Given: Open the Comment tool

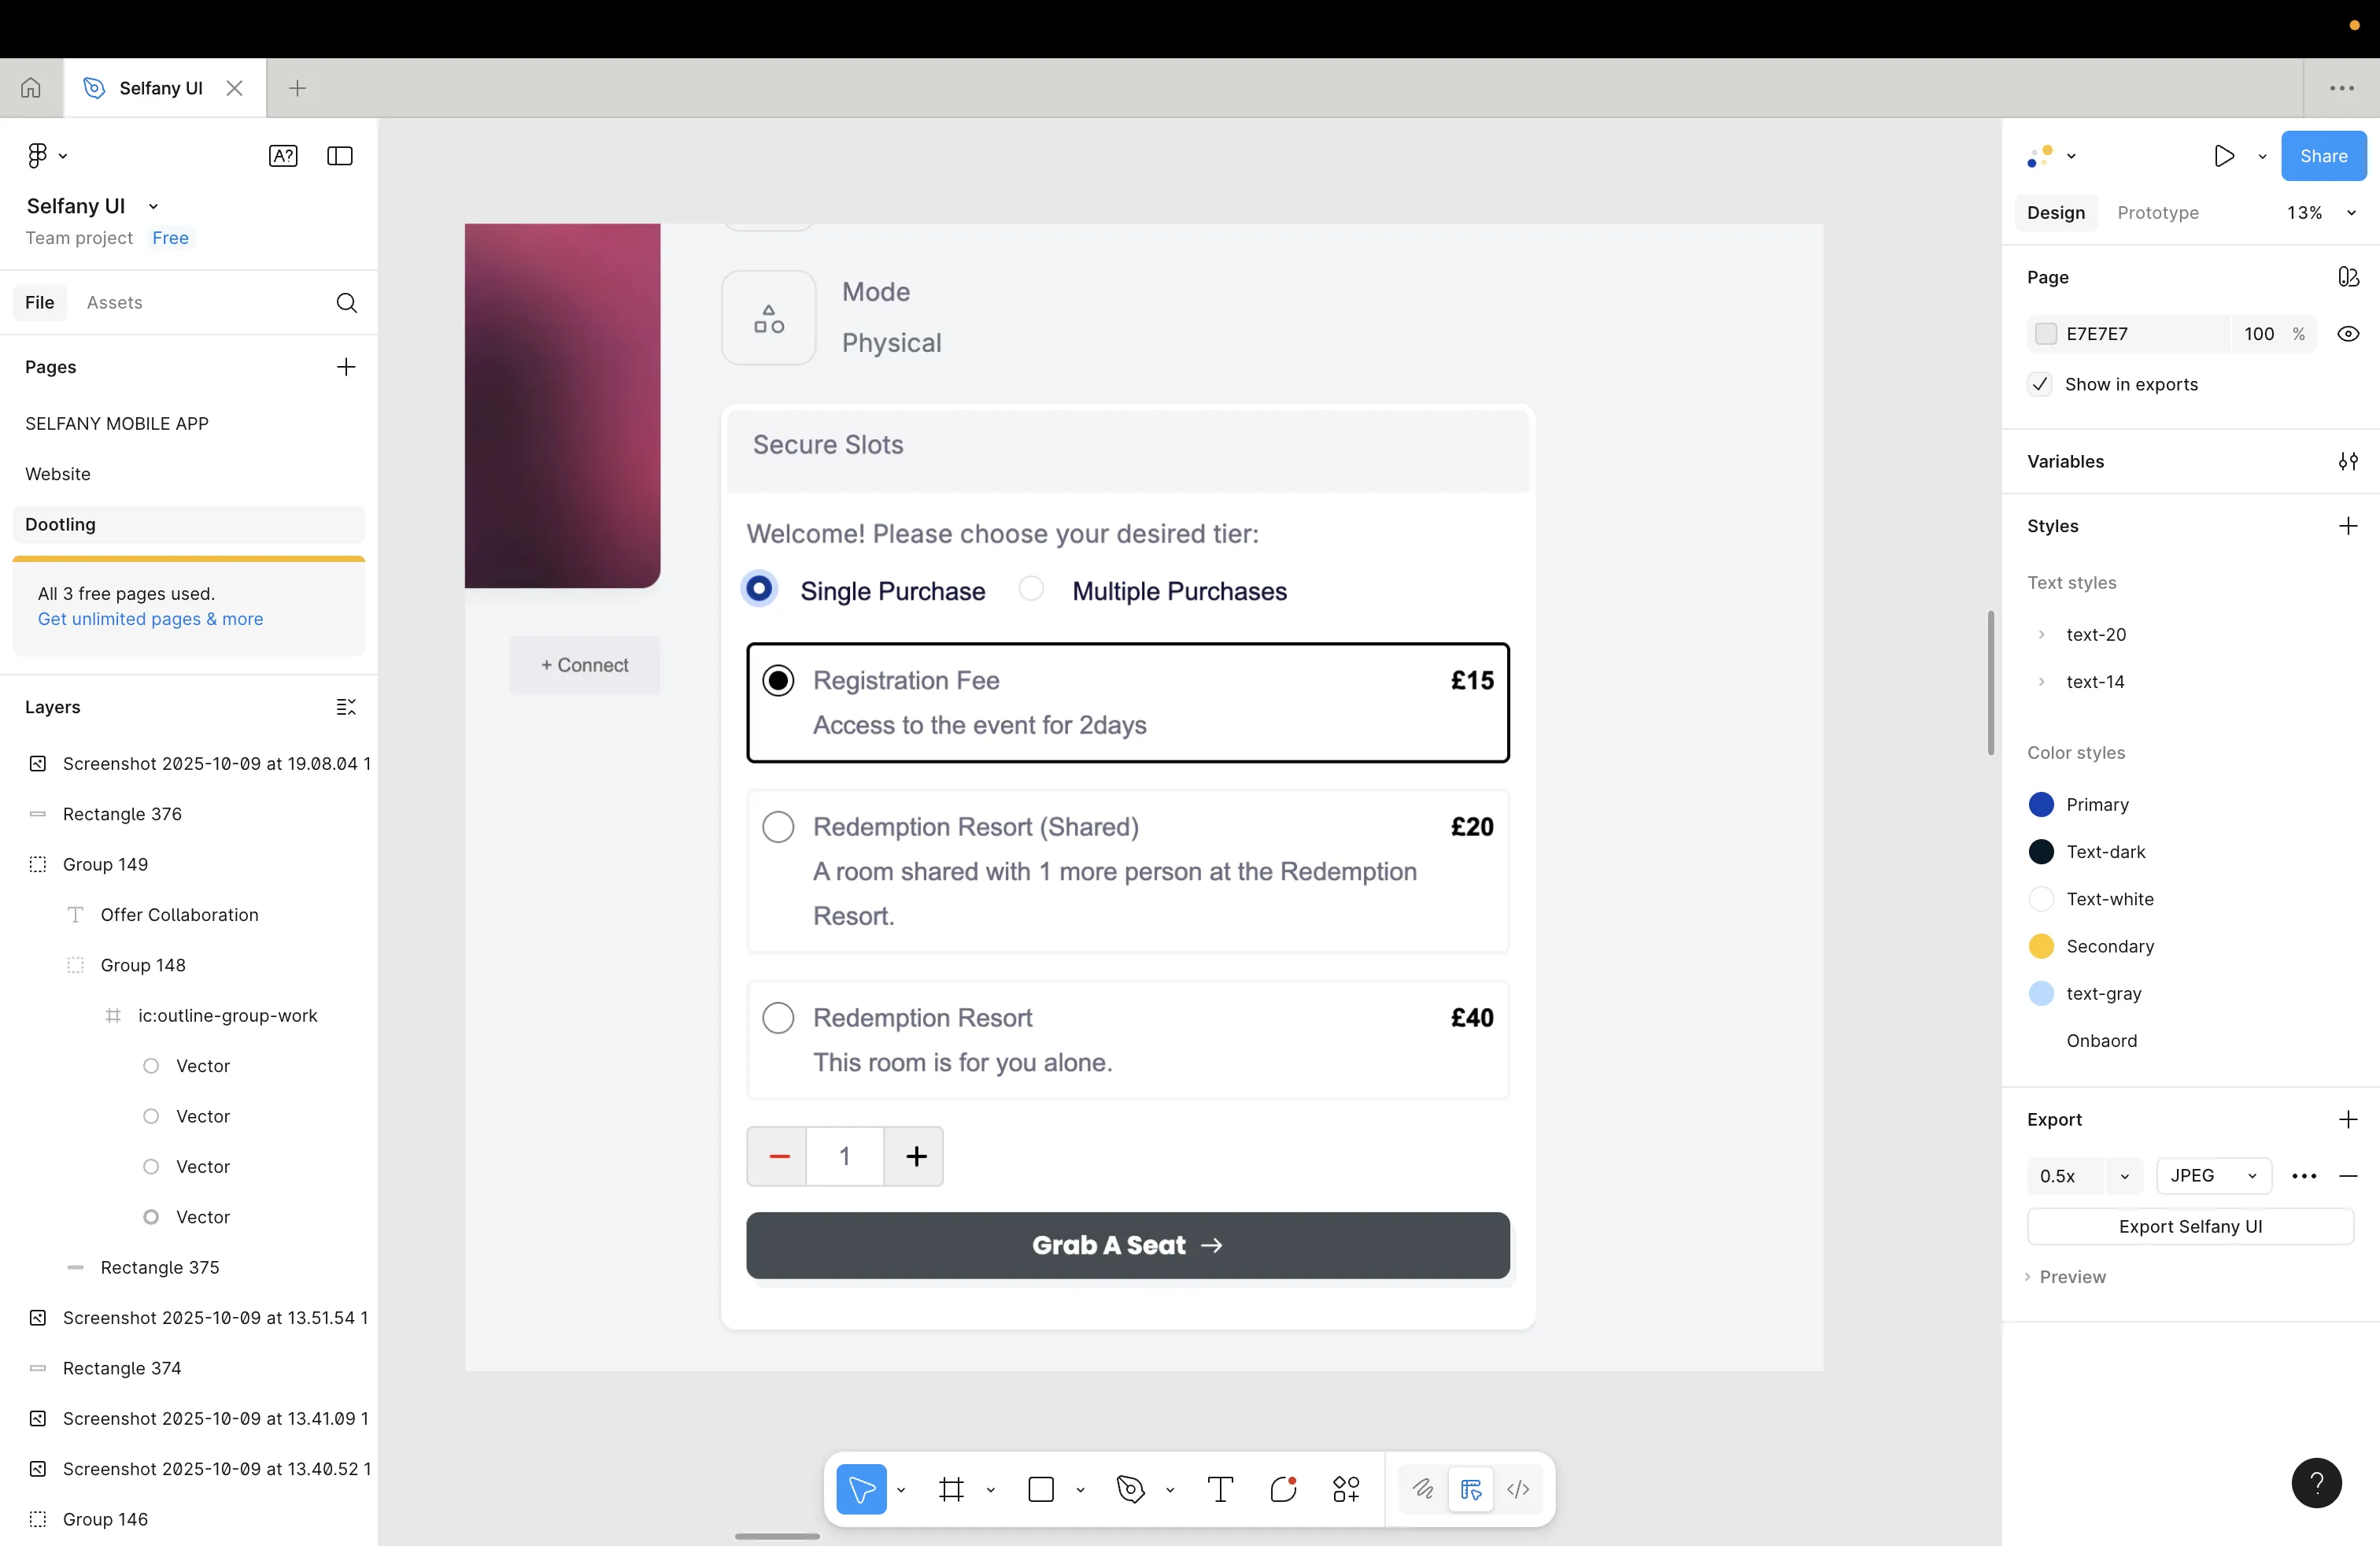Looking at the screenshot, I should click(1283, 1489).
